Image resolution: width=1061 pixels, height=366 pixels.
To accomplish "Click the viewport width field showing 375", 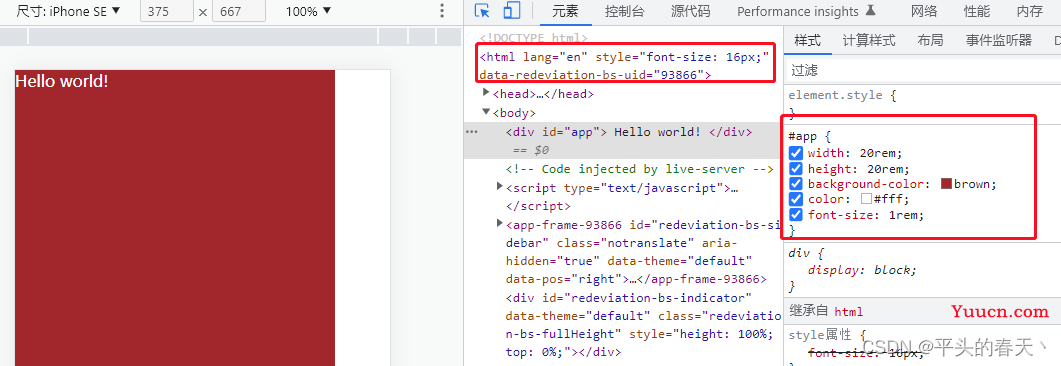I will [x=166, y=12].
